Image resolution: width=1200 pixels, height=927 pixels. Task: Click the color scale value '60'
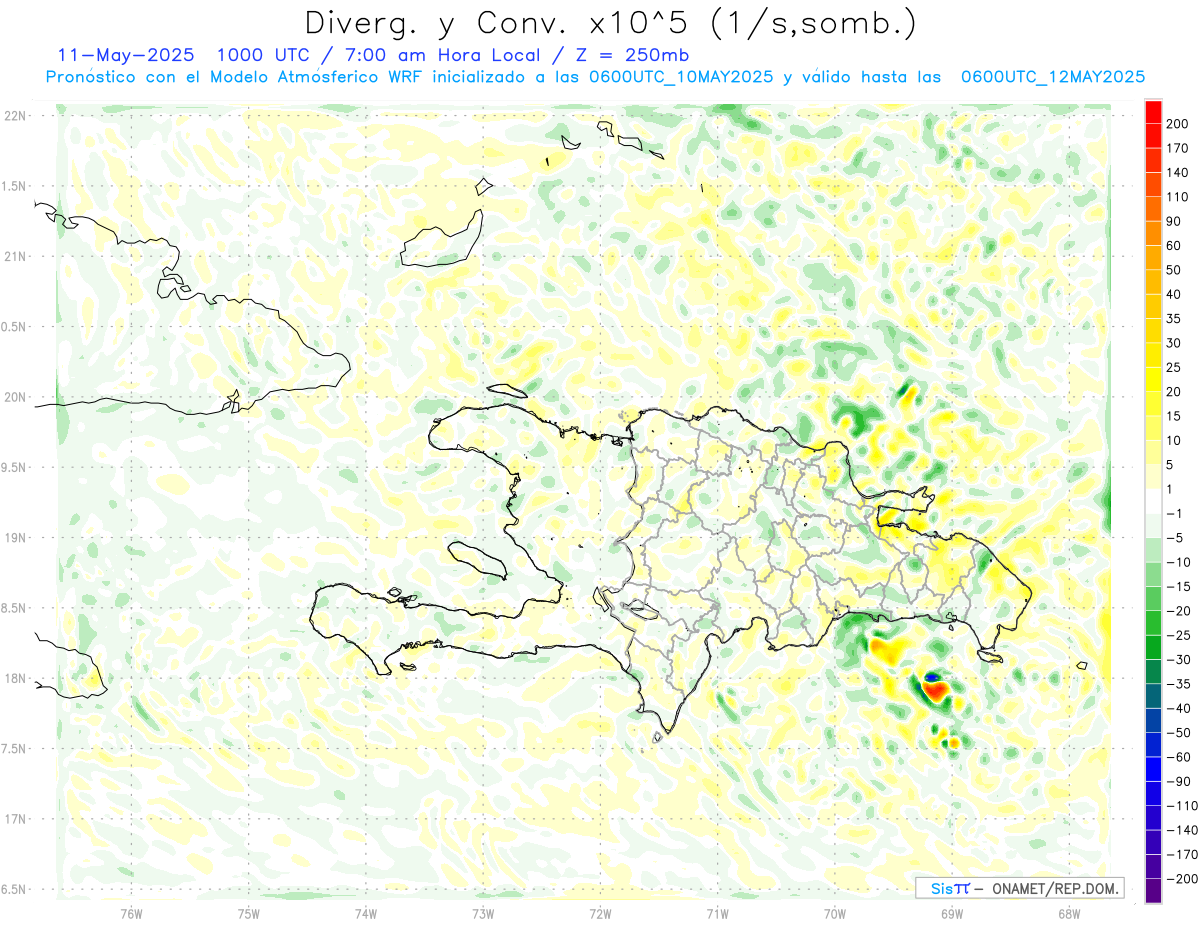(x=1175, y=246)
